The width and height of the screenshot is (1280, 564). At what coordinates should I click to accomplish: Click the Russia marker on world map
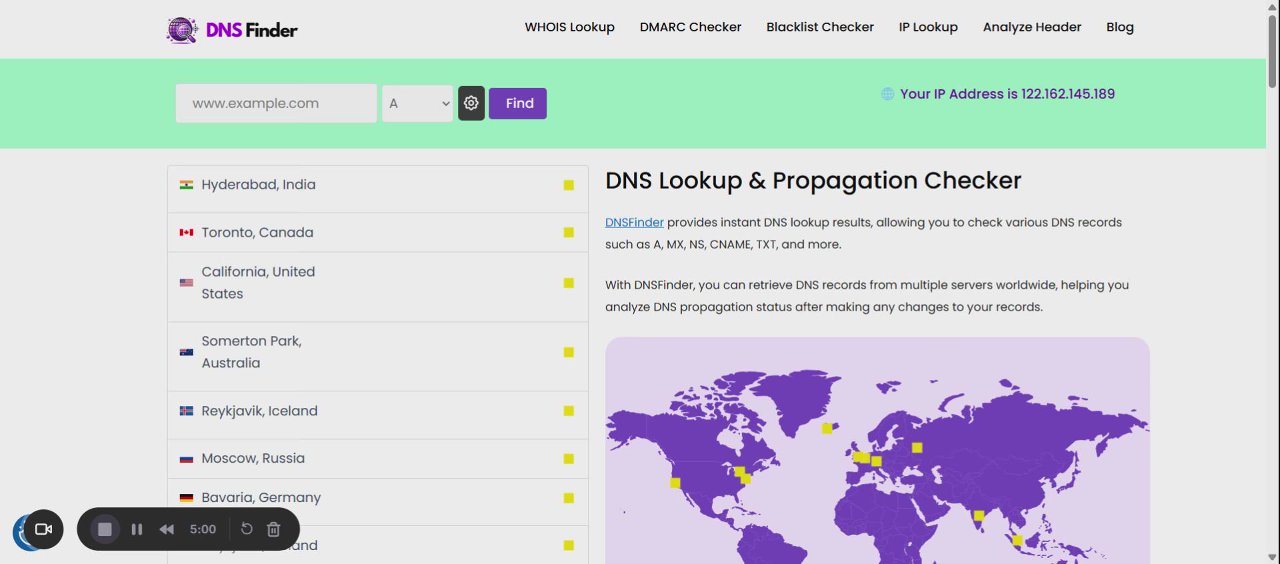click(917, 447)
